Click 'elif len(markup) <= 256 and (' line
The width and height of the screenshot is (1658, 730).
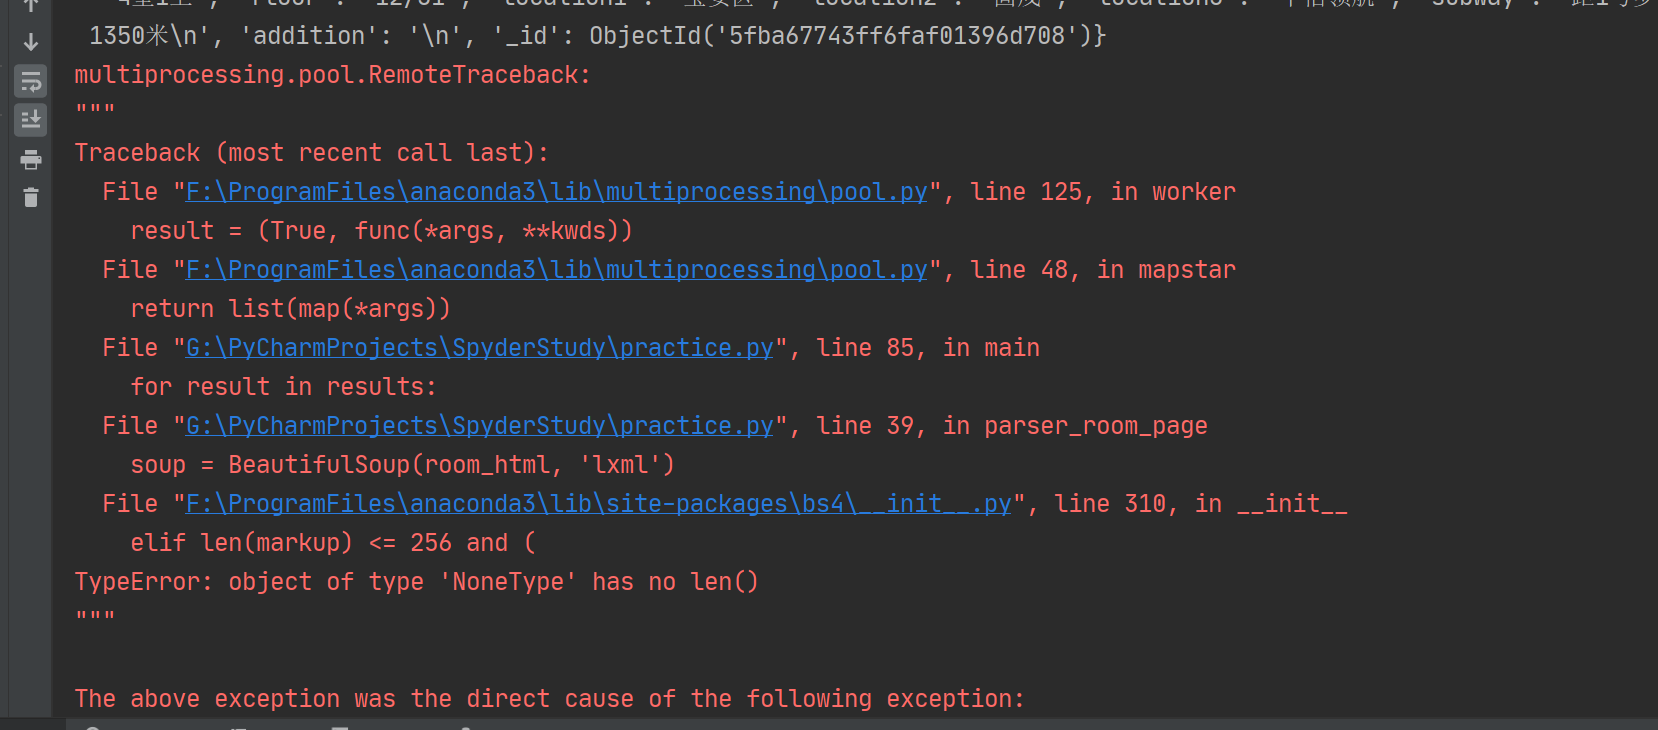tap(333, 543)
